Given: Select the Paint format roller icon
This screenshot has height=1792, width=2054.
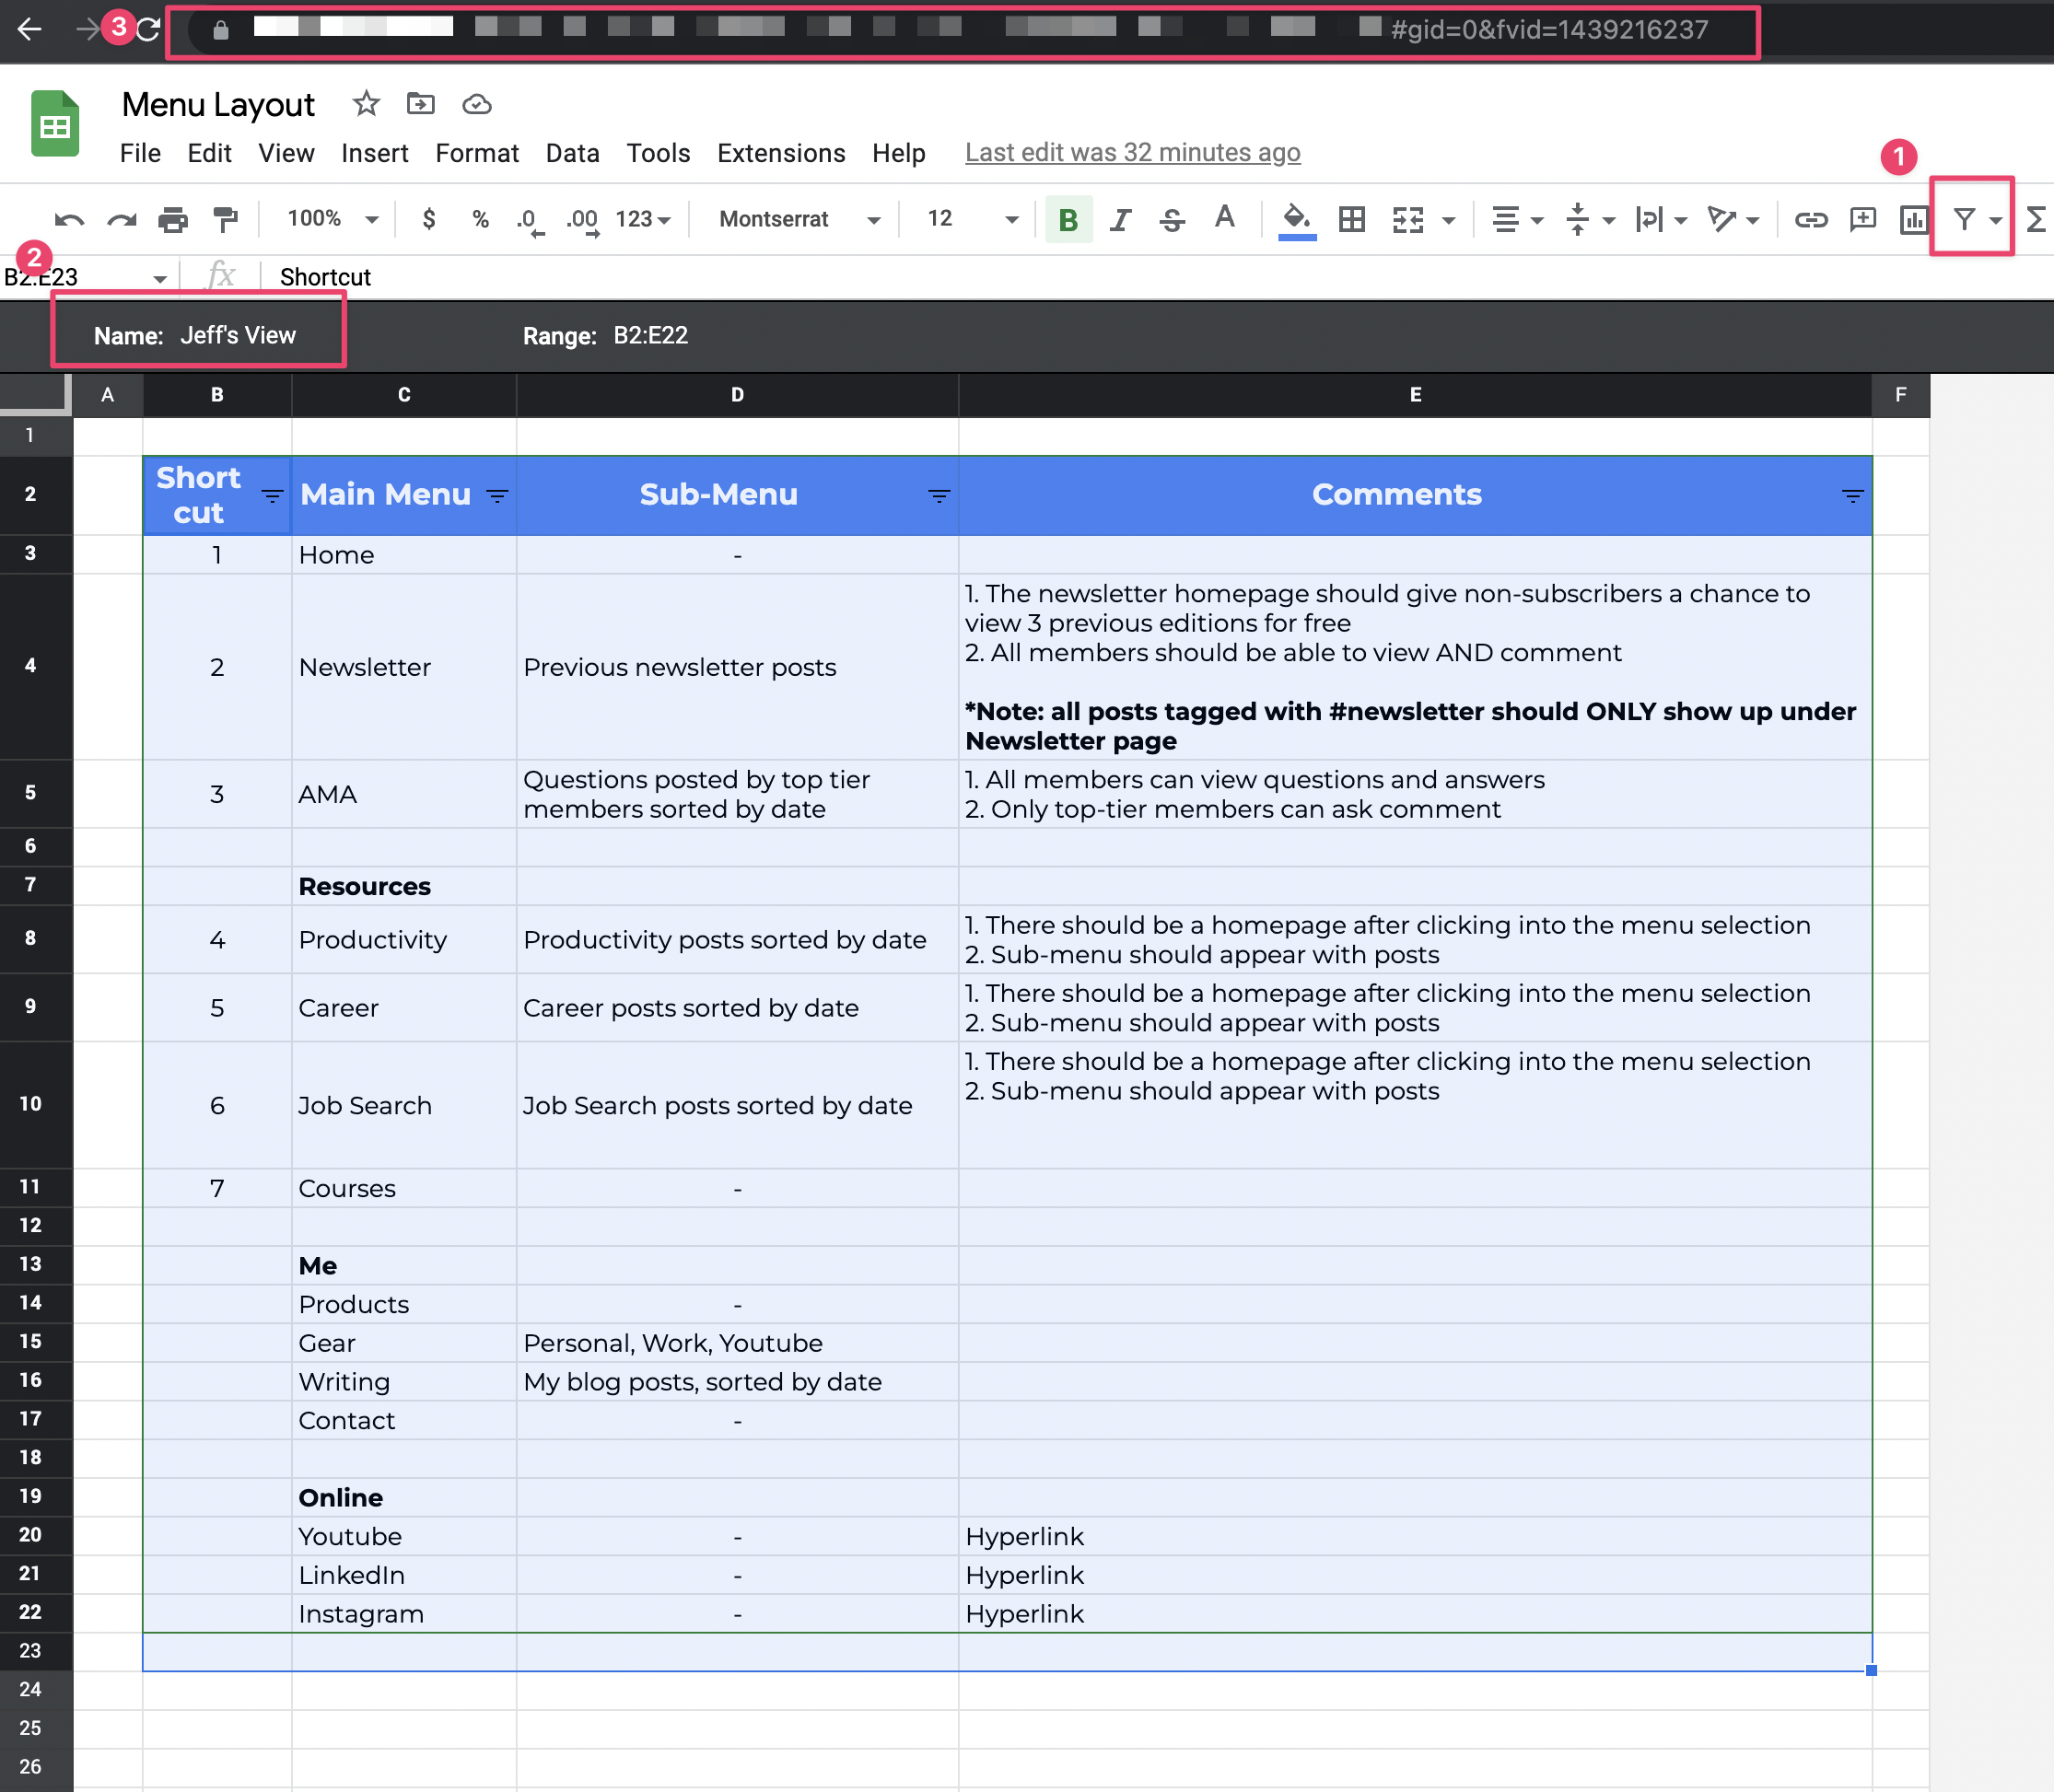Looking at the screenshot, I should point(226,220).
